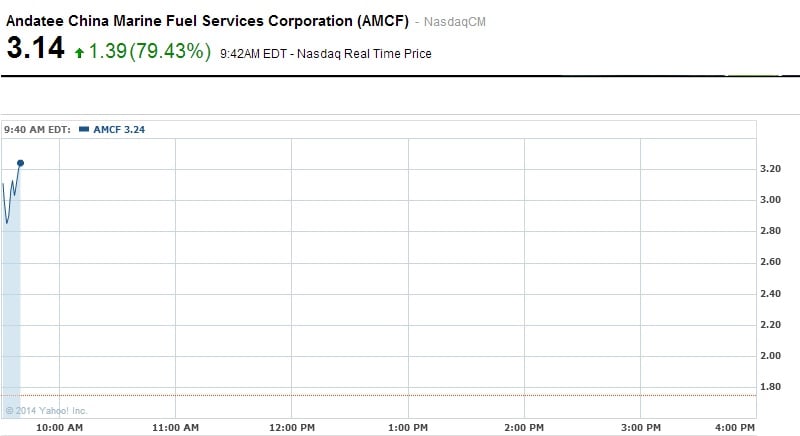800x436 pixels.
Task: Click the 1.39 (79.43%) price change
Action: tap(150, 51)
